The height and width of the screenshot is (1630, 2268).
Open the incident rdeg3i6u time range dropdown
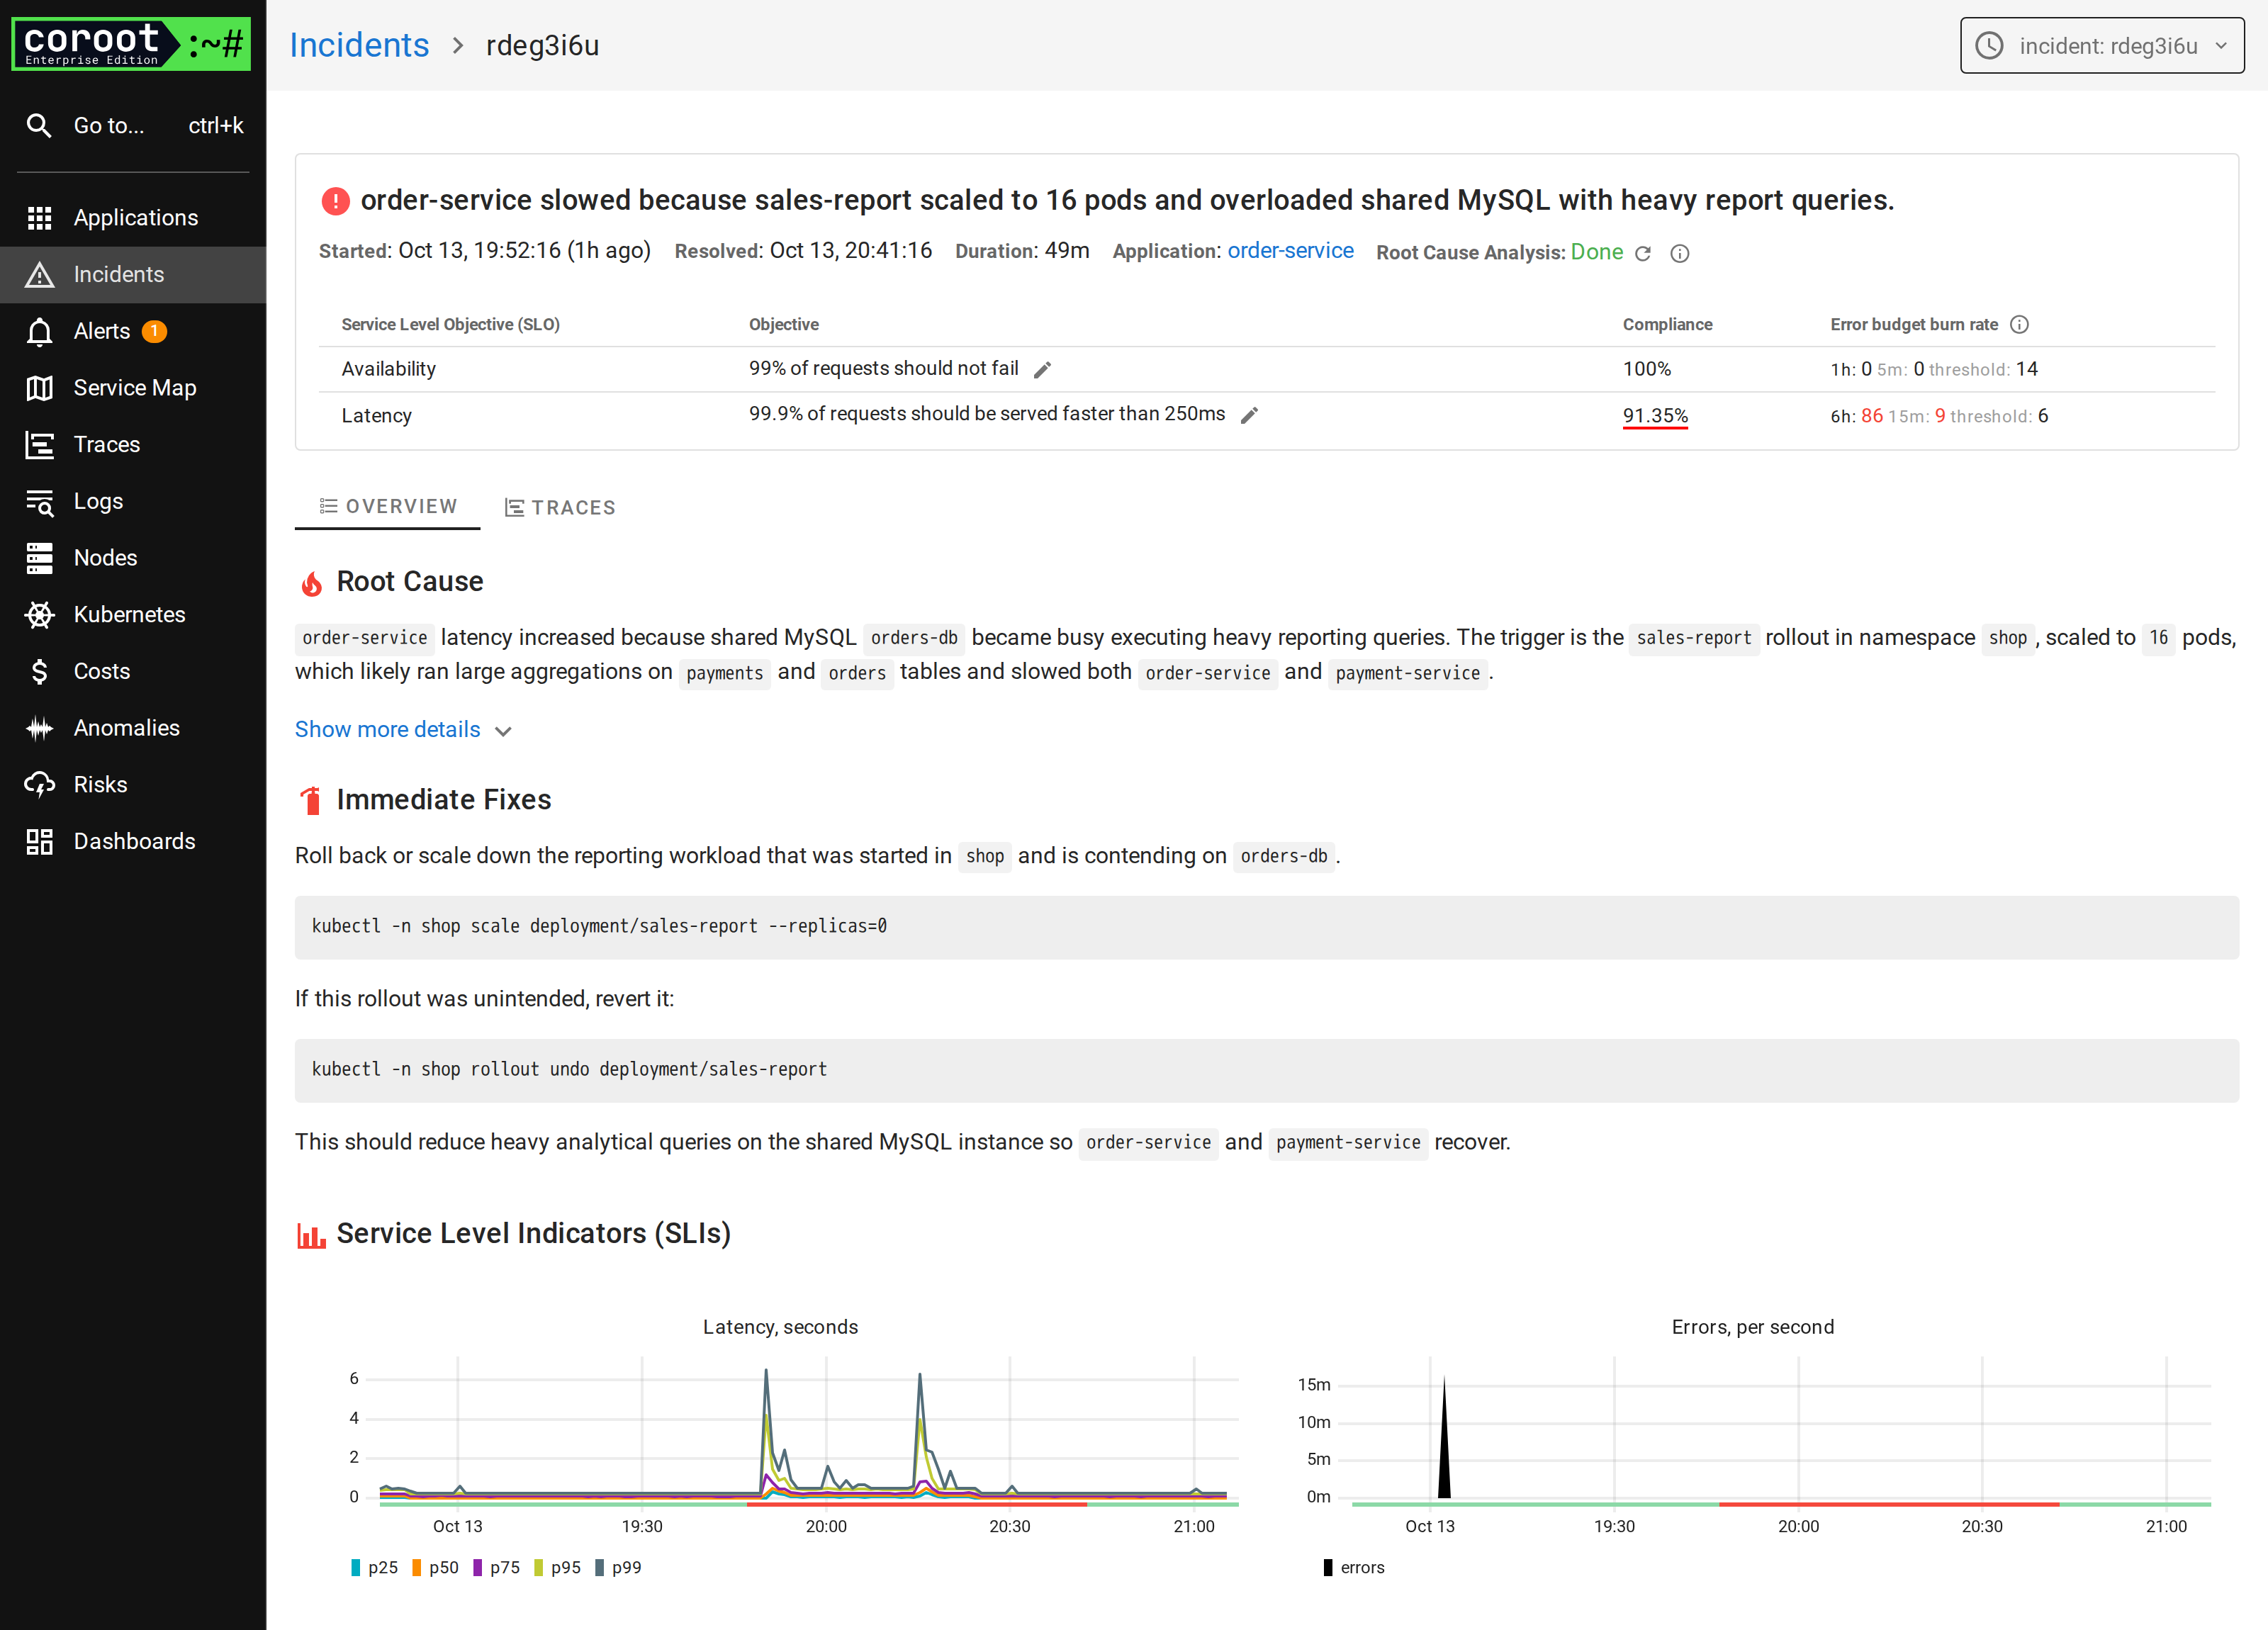pyautogui.click(x=2102, y=45)
